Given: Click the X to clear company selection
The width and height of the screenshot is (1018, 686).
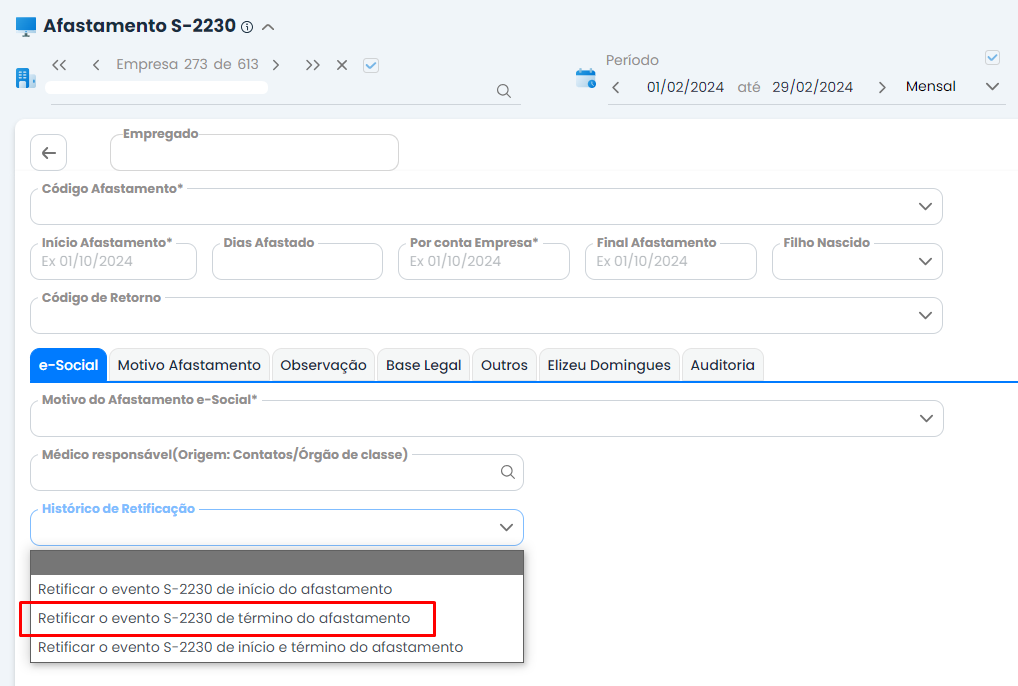Looking at the screenshot, I should 341,64.
